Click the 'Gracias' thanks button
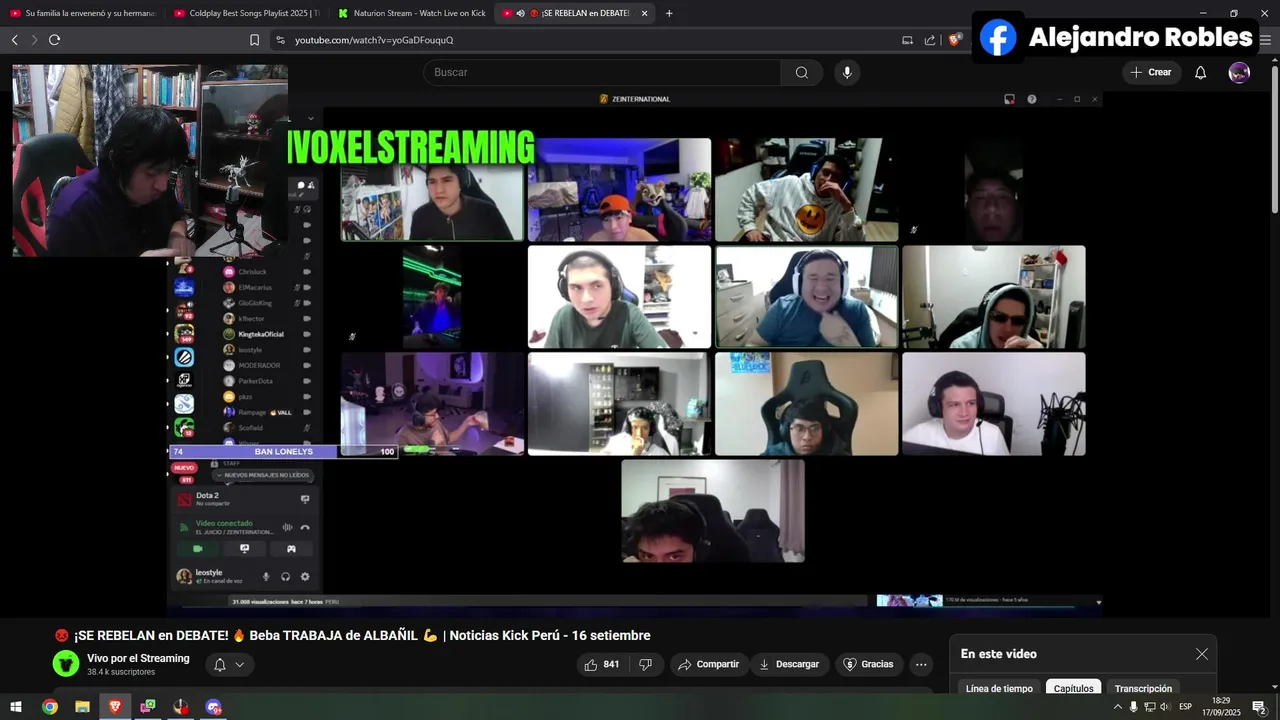Viewport: 1280px width, 720px height. [868, 664]
